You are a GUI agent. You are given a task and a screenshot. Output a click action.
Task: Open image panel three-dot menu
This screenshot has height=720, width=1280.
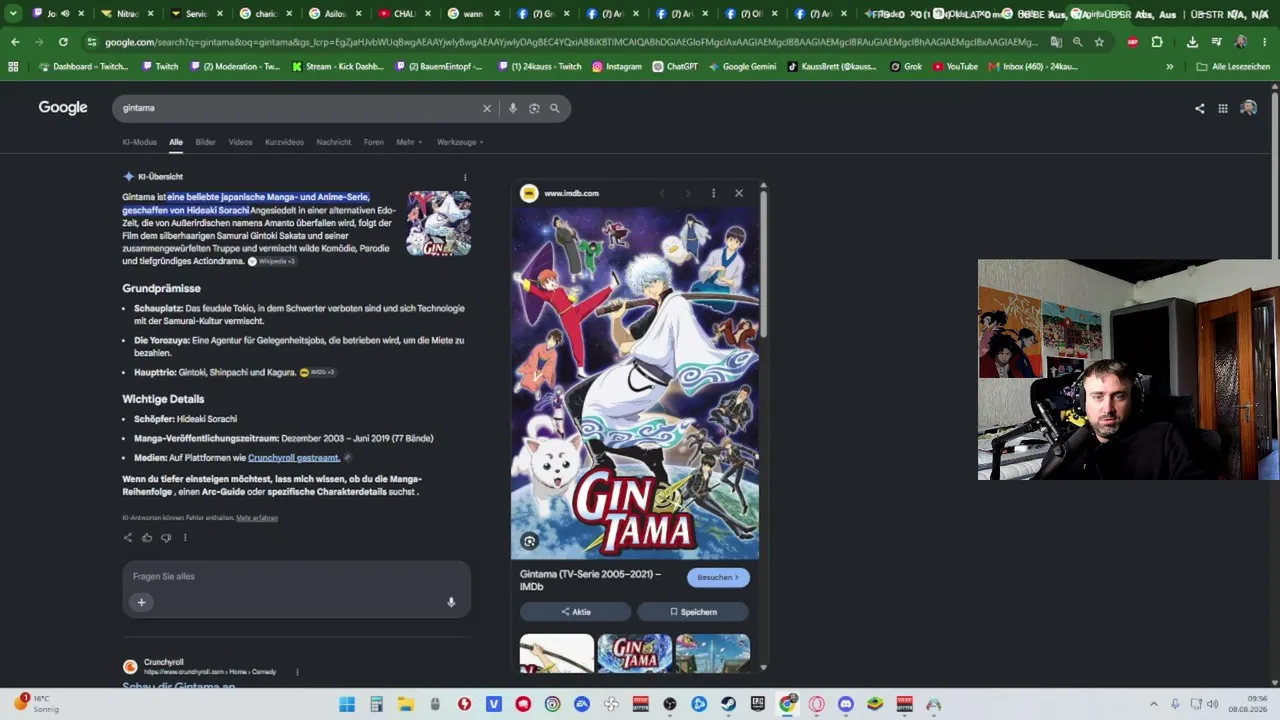coord(713,193)
